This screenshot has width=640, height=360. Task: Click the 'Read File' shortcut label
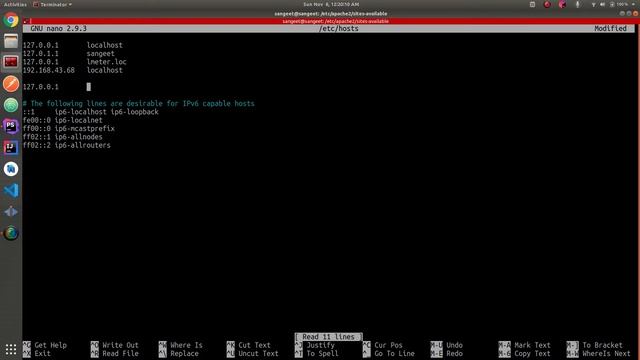(120, 353)
